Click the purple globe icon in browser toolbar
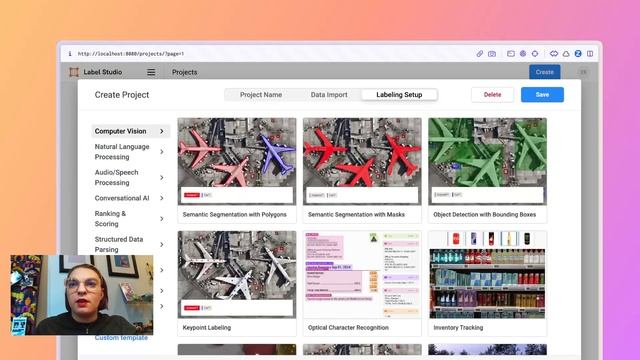The image size is (640, 360). click(x=523, y=53)
